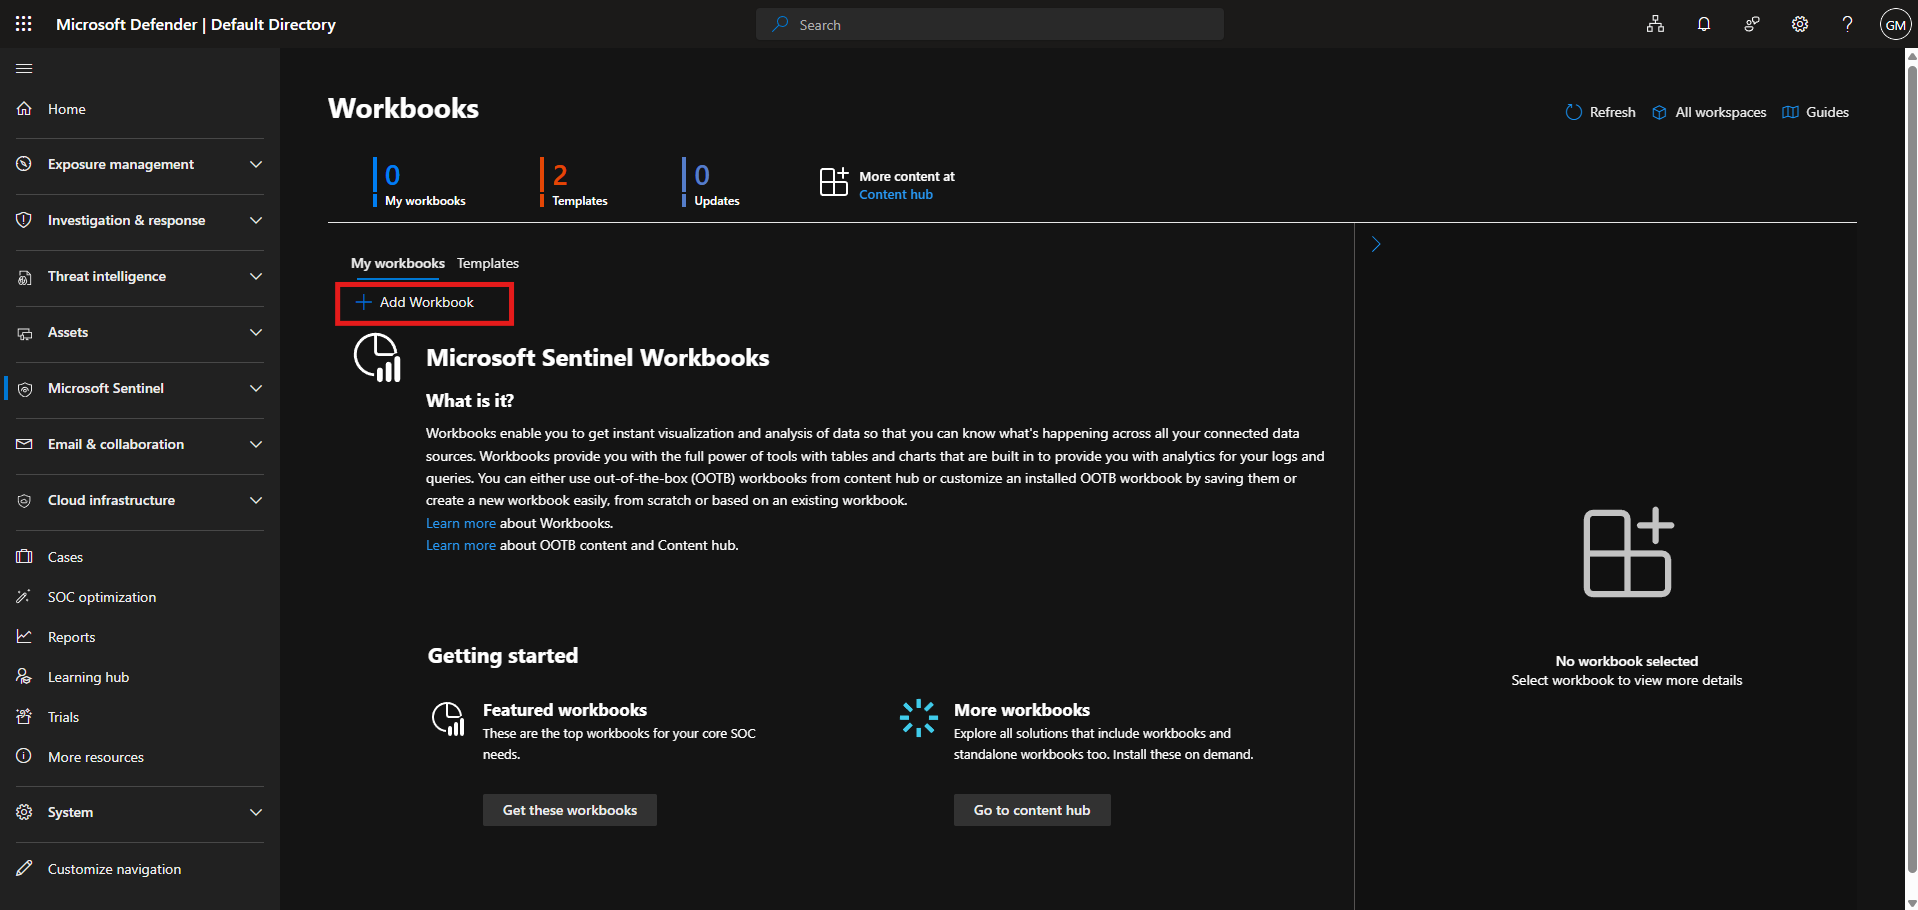Expand the Microsoft Sentinel chevron
1918x910 pixels.
click(256, 388)
